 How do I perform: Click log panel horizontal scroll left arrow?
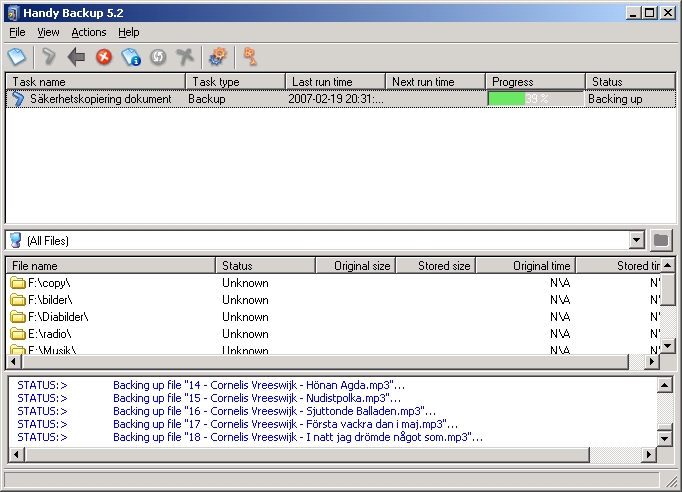(17, 455)
